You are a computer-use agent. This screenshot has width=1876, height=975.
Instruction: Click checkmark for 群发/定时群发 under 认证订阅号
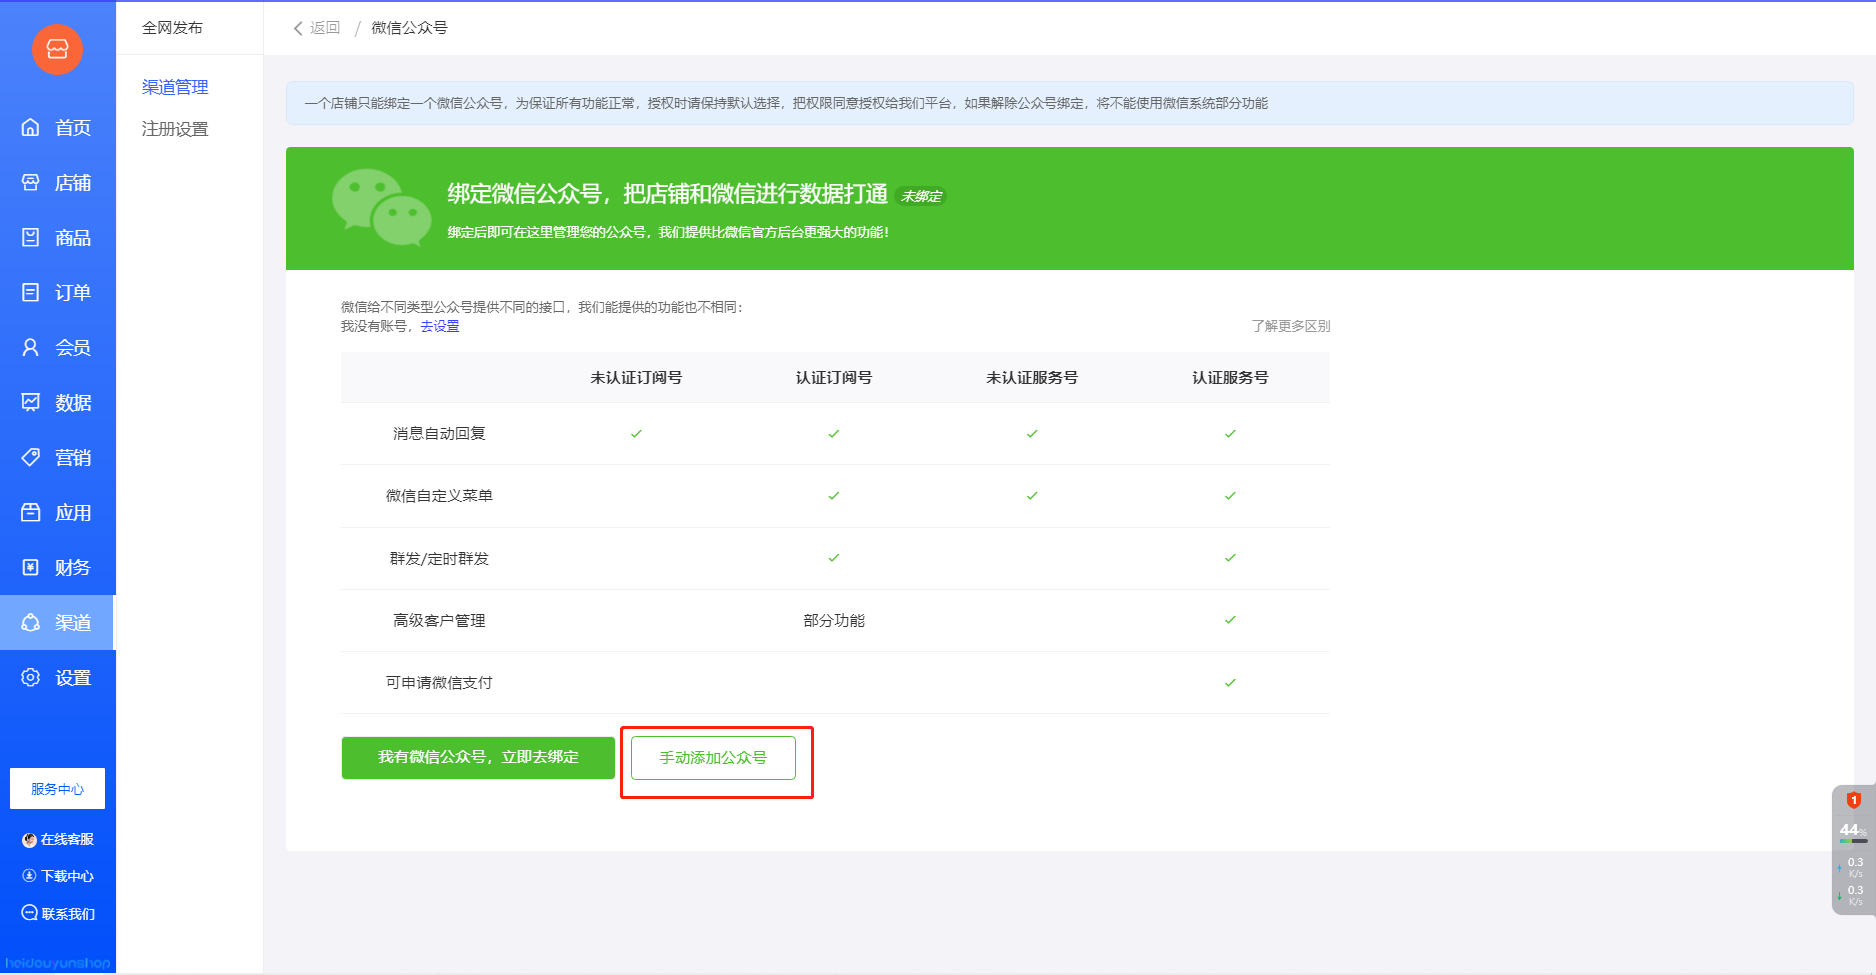(x=834, y=558)
